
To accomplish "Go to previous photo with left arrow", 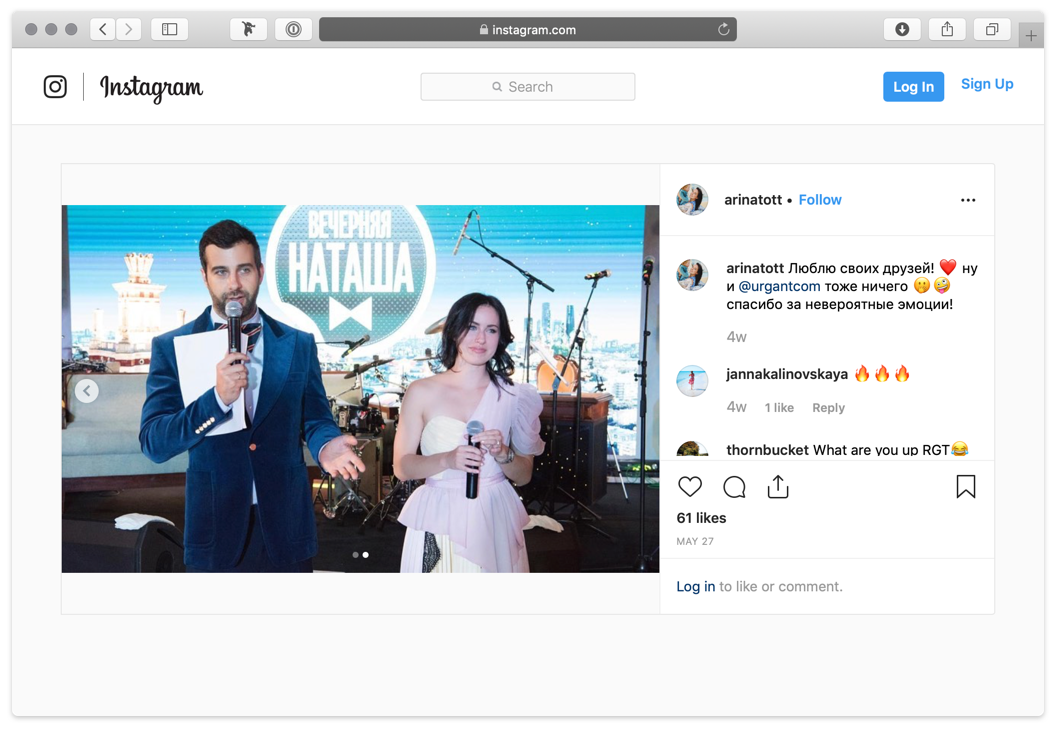I will tap(87, 391).
